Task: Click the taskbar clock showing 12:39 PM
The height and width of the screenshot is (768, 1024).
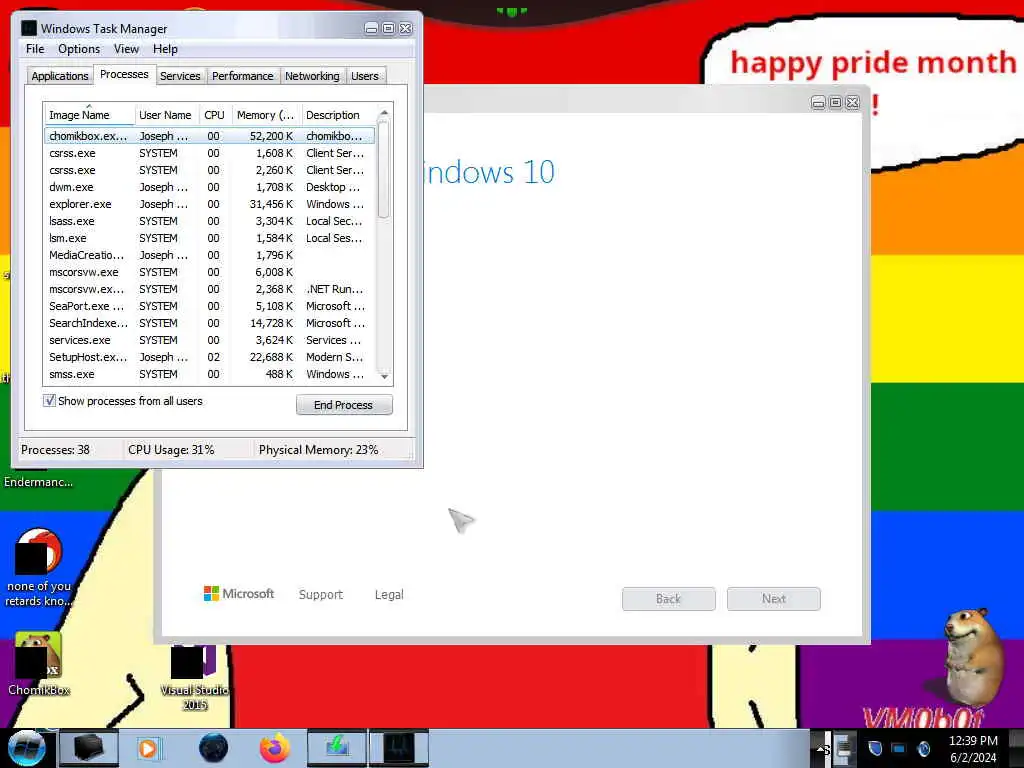Action: (x=973, y=749)
